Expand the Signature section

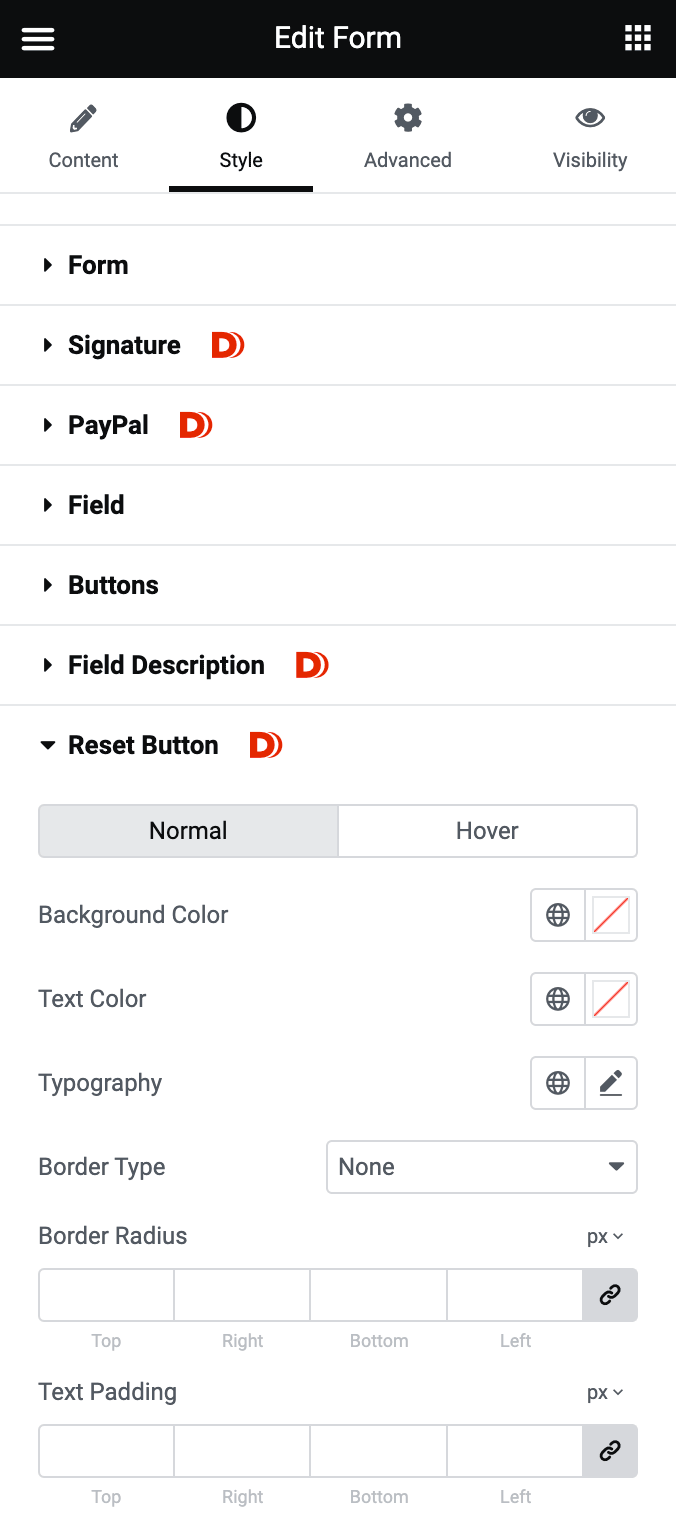(124, 345)
